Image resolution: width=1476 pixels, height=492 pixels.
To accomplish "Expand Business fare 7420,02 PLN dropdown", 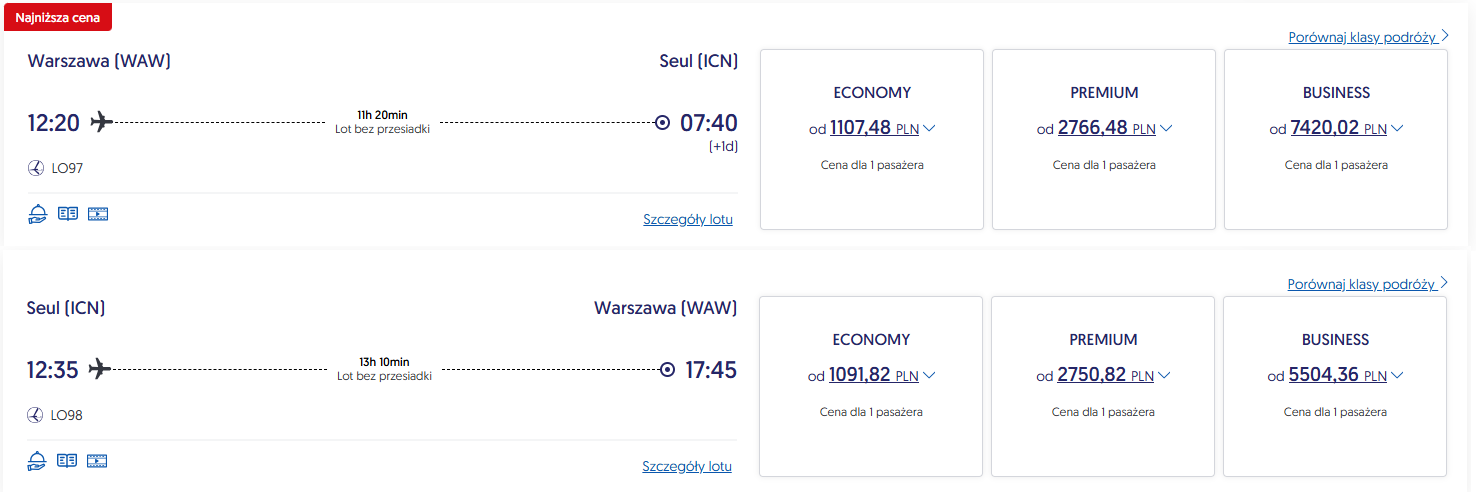I will (1397, 128).
